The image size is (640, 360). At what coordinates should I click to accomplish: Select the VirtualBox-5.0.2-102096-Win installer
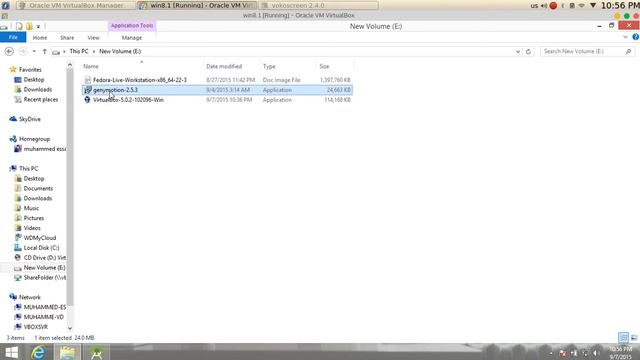point(217,100)
